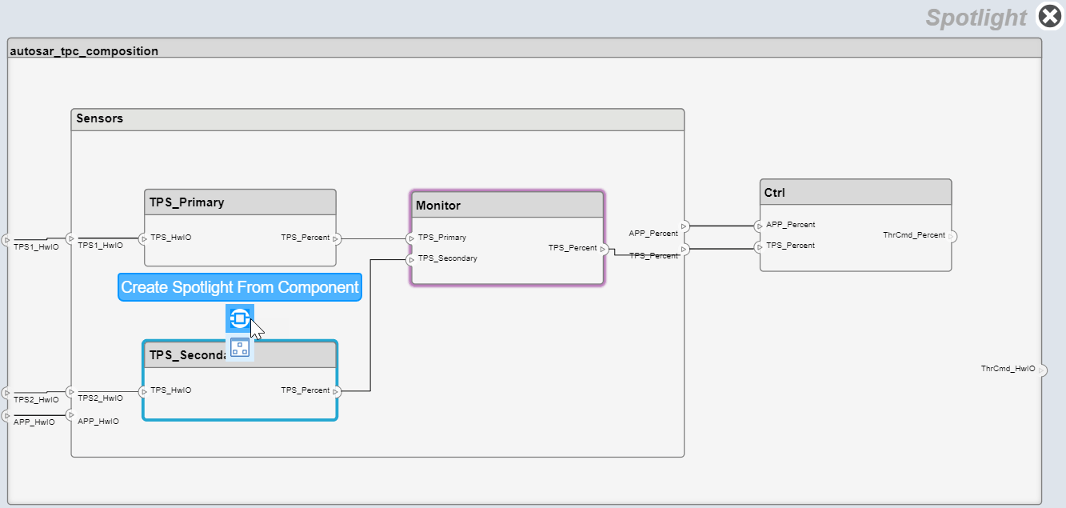The height and width of the screenshot is (508, 1066).
Task: Click the ThrCmd_HwIO output port
Action: click(x=1042, y=370)
